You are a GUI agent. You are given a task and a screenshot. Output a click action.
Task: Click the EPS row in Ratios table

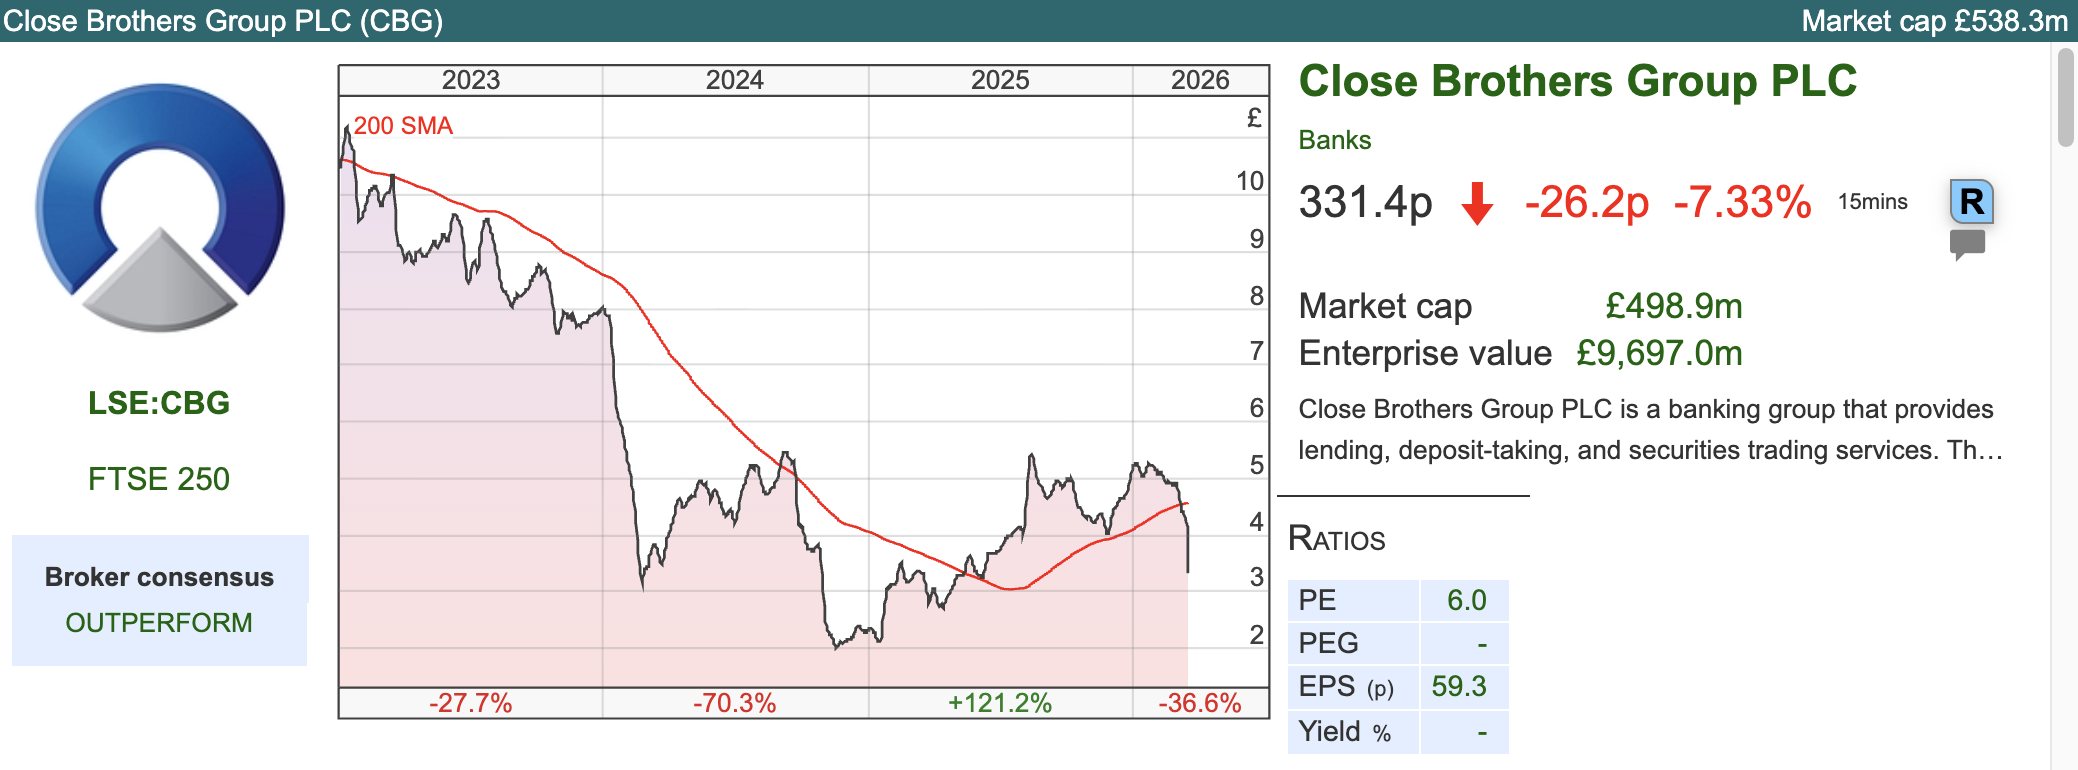1397,687
